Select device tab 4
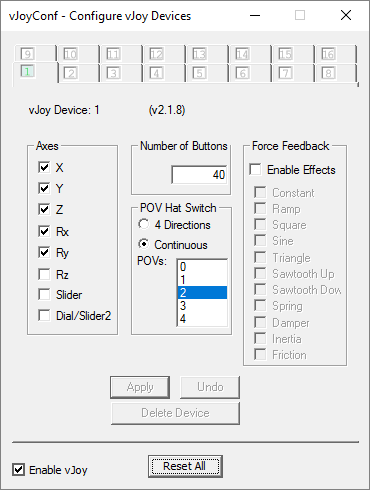The height and width of the screenshot is (490, 370). 164,73
